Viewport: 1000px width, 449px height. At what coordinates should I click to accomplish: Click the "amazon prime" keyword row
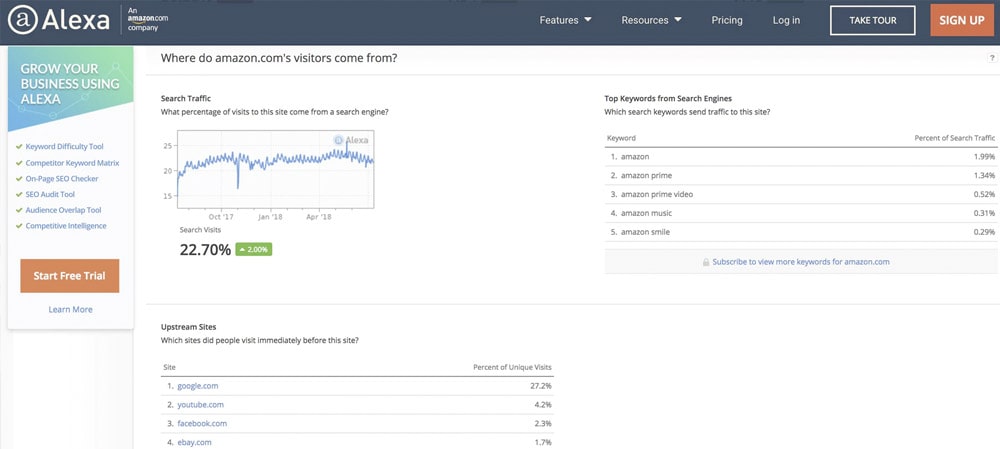tap(800, 175)
